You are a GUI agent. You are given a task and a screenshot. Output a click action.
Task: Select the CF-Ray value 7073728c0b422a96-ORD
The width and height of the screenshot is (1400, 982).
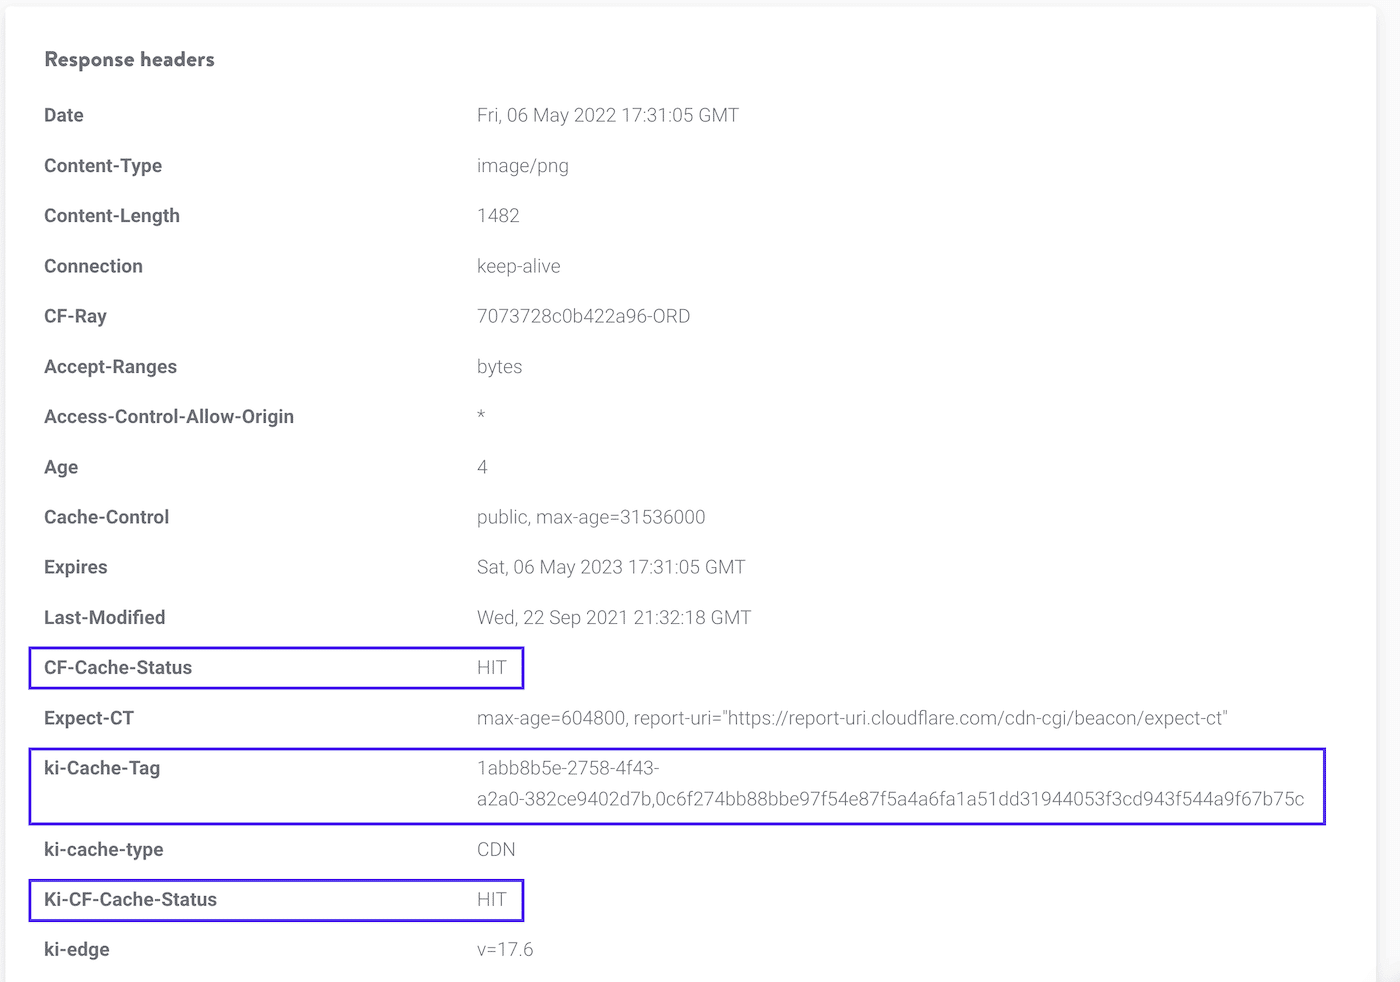point(583,316)
